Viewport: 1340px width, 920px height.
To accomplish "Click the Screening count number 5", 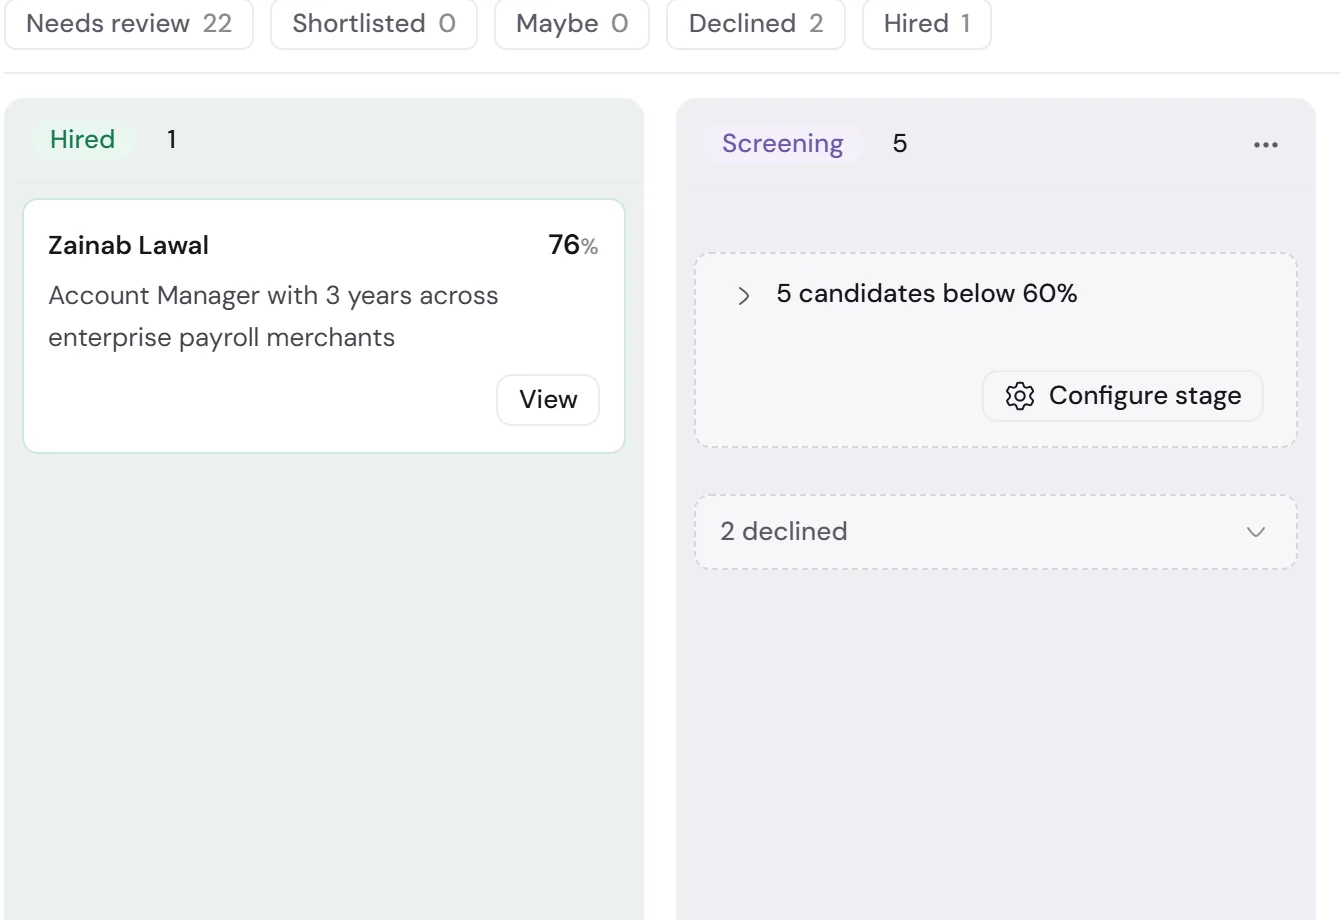I will [x=900, y=144].
